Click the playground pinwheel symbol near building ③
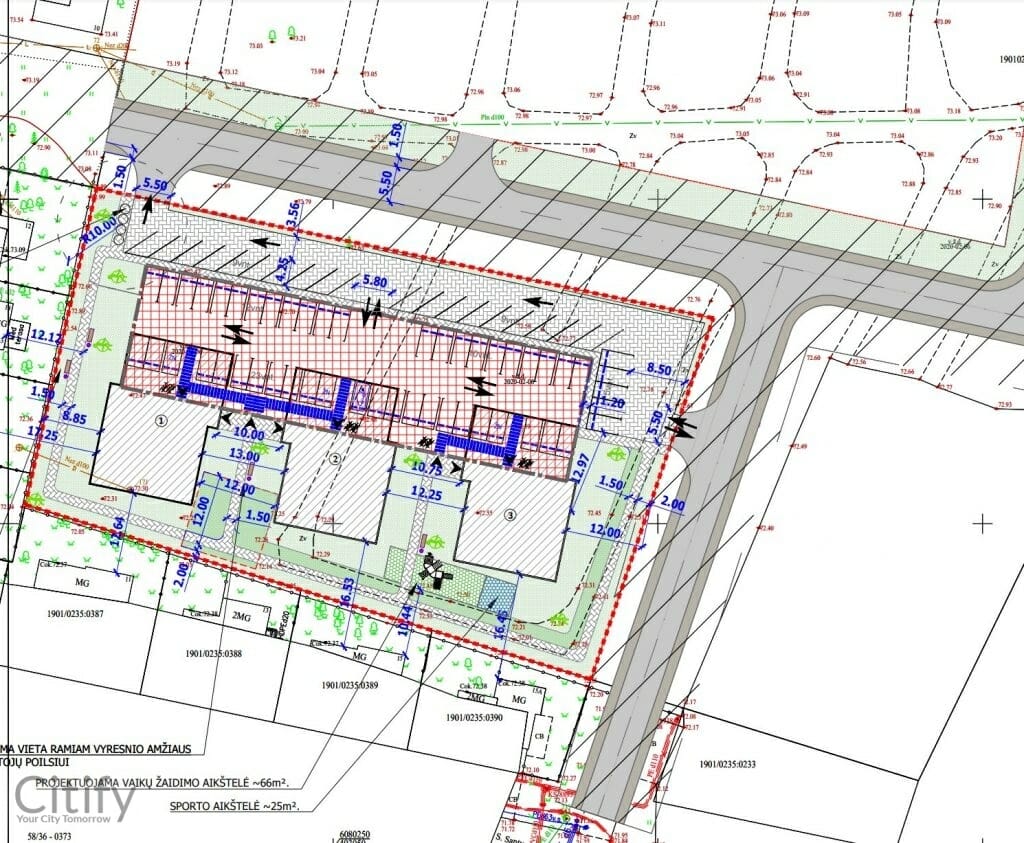Image resolution: width=1024 pixels, height=843 pixels. coord(433,571)
